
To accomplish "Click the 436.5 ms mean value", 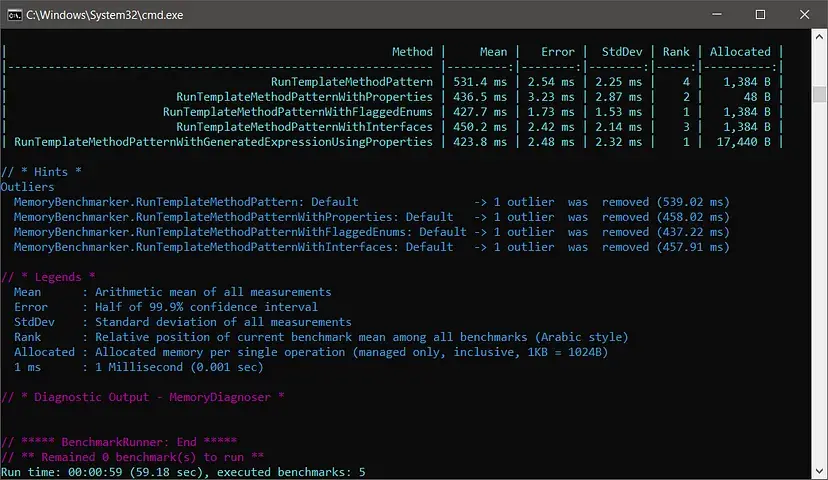I will click(x=479, y=97).
